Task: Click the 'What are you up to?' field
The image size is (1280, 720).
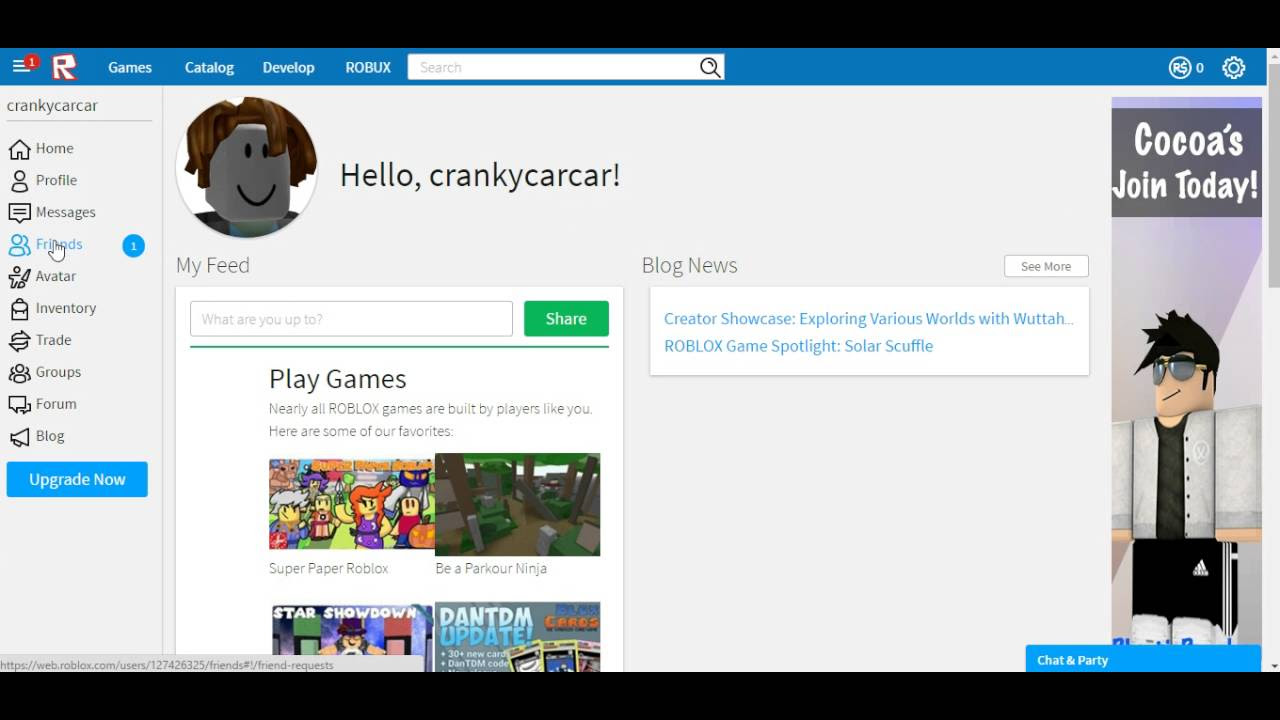Action: point(351,319)
